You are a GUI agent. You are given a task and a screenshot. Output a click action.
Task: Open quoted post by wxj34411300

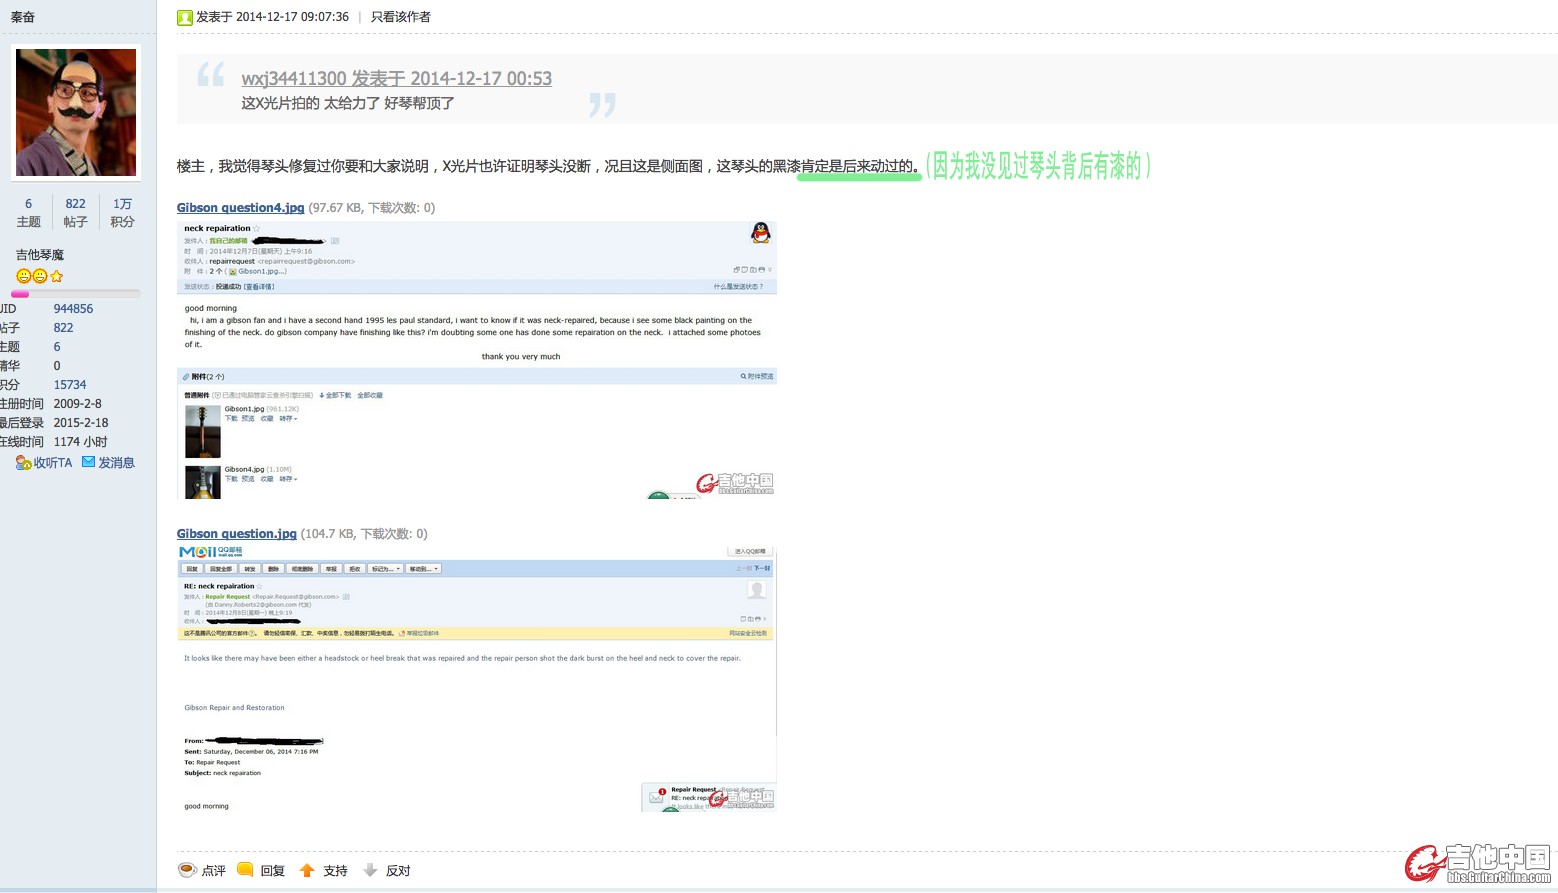[x=396, y=78]
